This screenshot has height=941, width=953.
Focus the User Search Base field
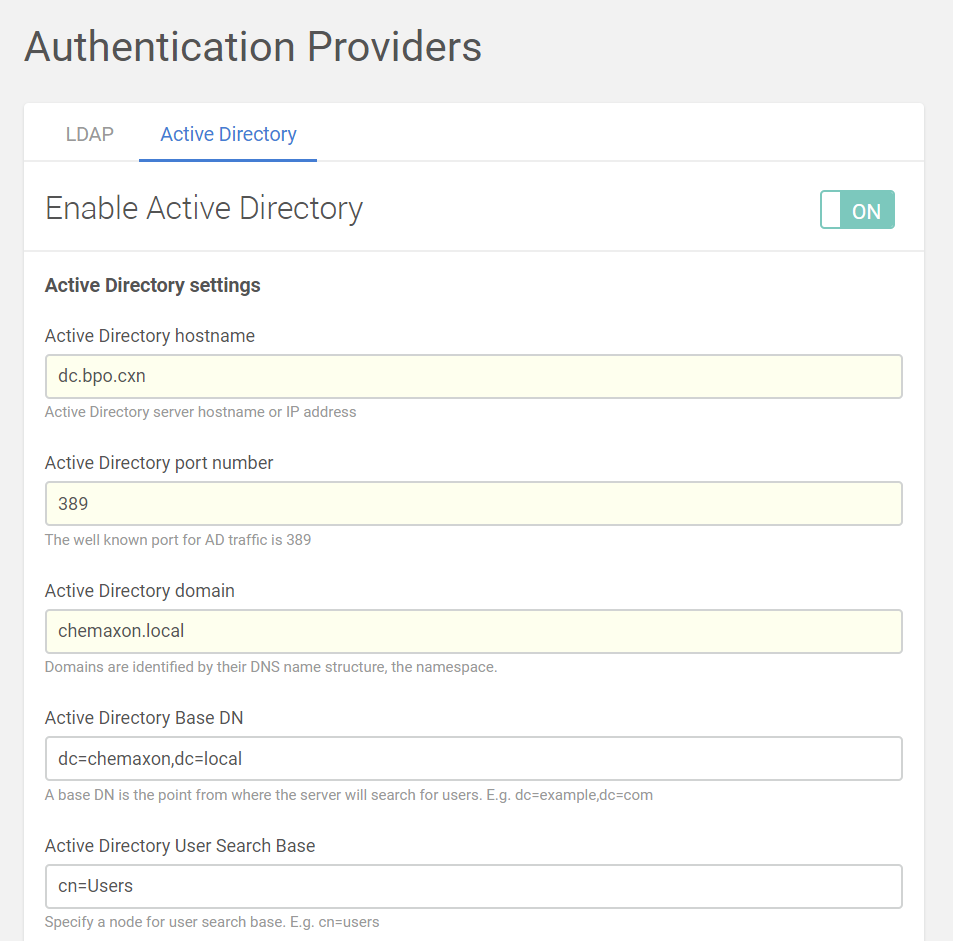pos(473,886)
